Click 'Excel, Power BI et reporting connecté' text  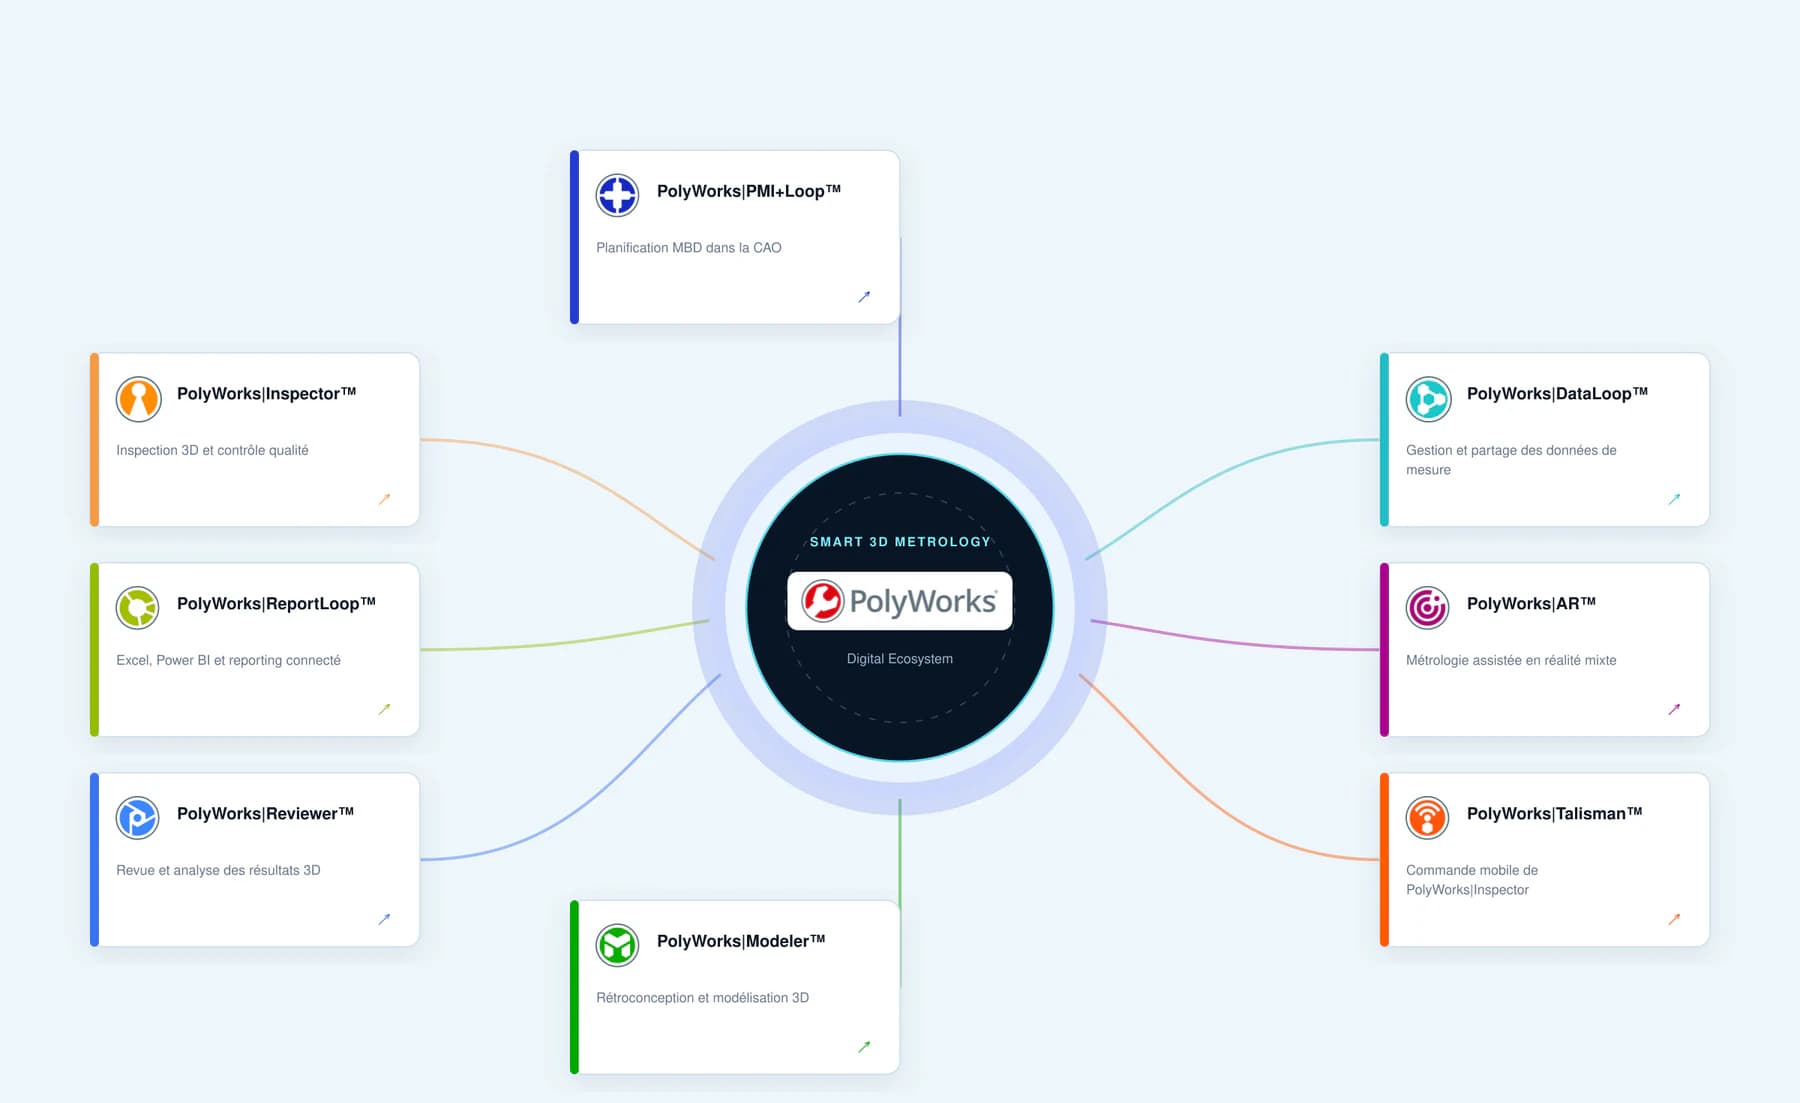(x=228, y=661)
